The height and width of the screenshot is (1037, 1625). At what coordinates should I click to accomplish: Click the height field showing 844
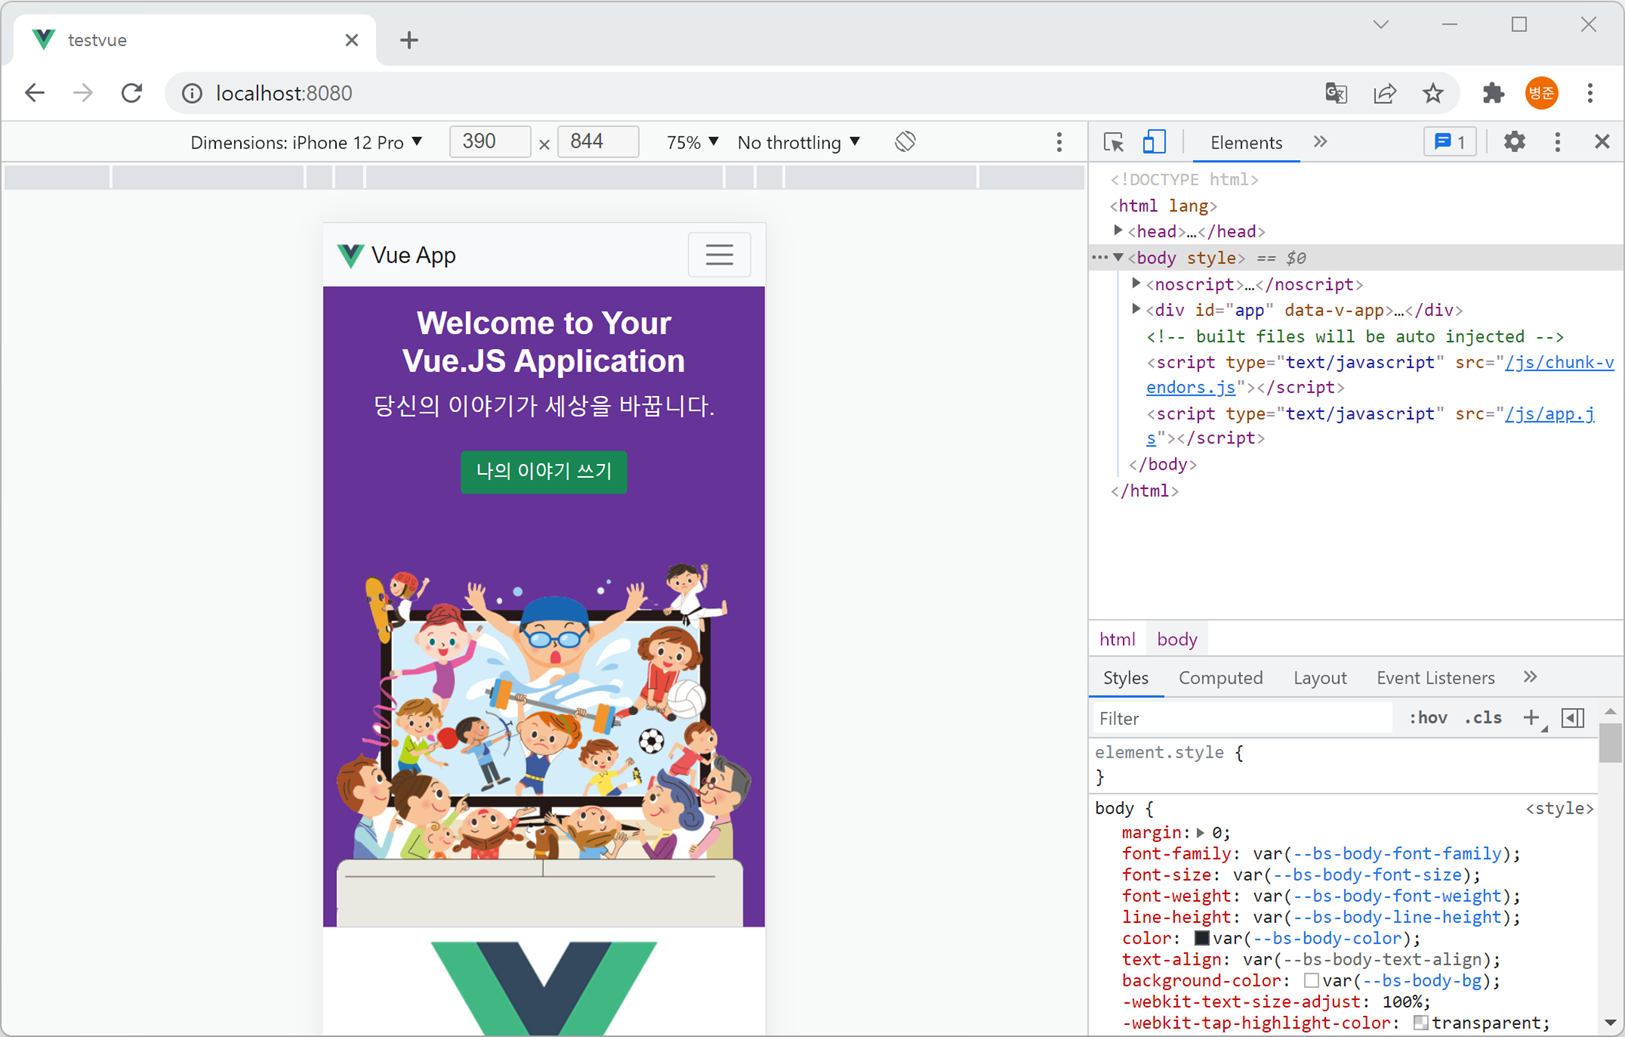point(598,142)
